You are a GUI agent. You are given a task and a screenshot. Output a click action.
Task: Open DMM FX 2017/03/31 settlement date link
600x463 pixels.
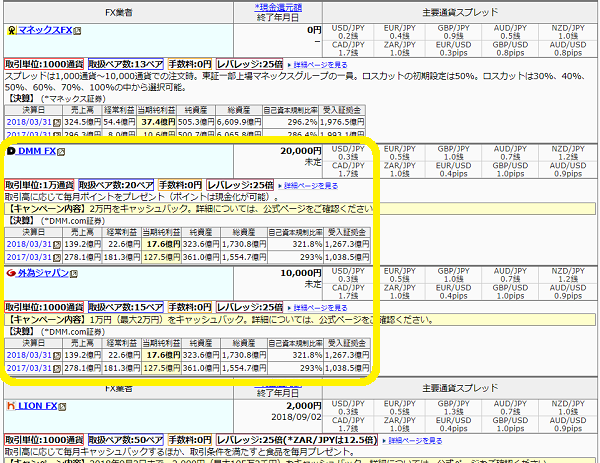click(29, 257)
